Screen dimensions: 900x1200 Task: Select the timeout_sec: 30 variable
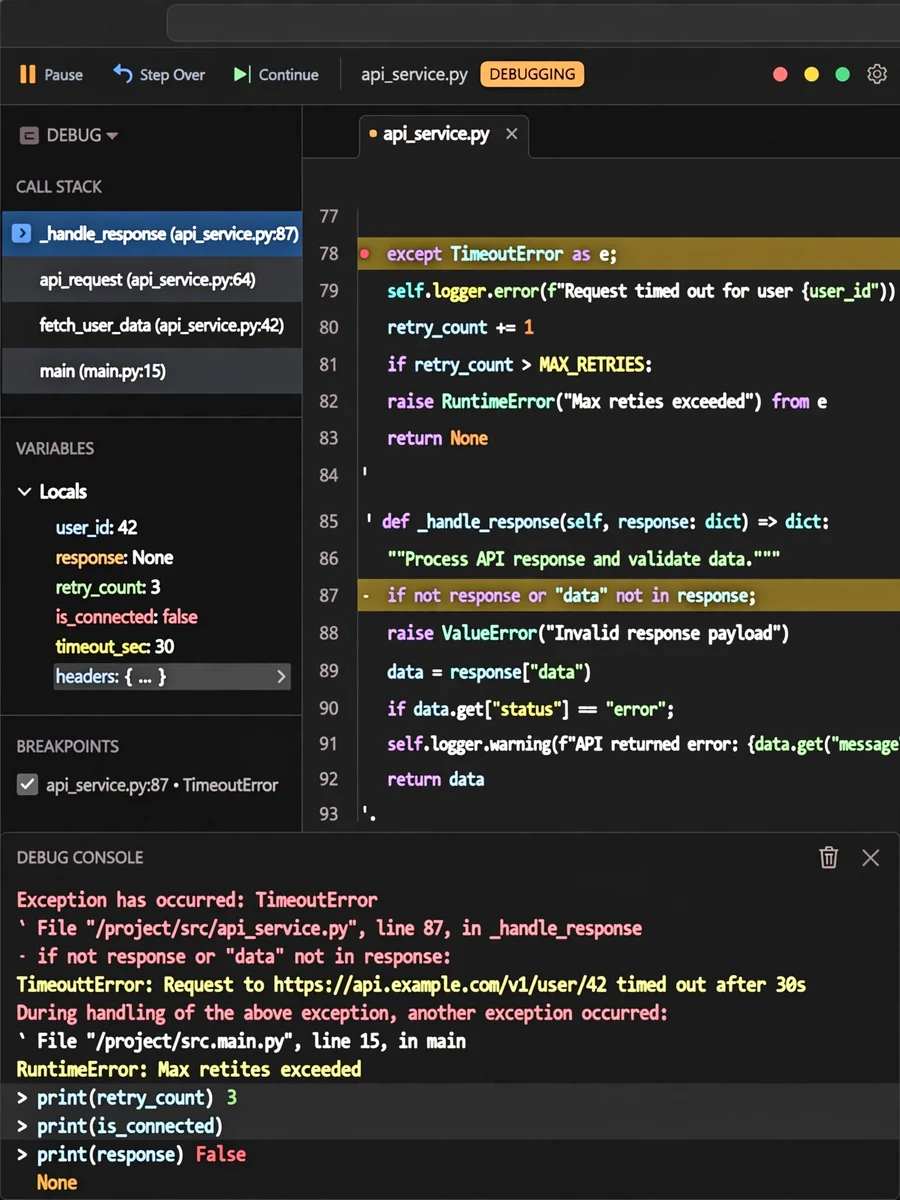[115, 646]
